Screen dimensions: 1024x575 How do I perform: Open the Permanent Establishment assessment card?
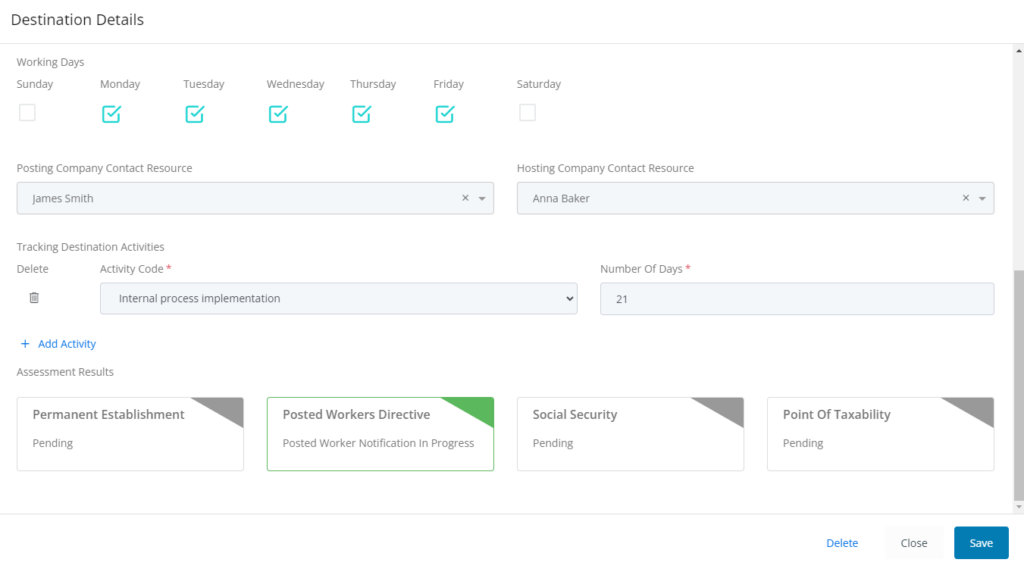[130, 434]
